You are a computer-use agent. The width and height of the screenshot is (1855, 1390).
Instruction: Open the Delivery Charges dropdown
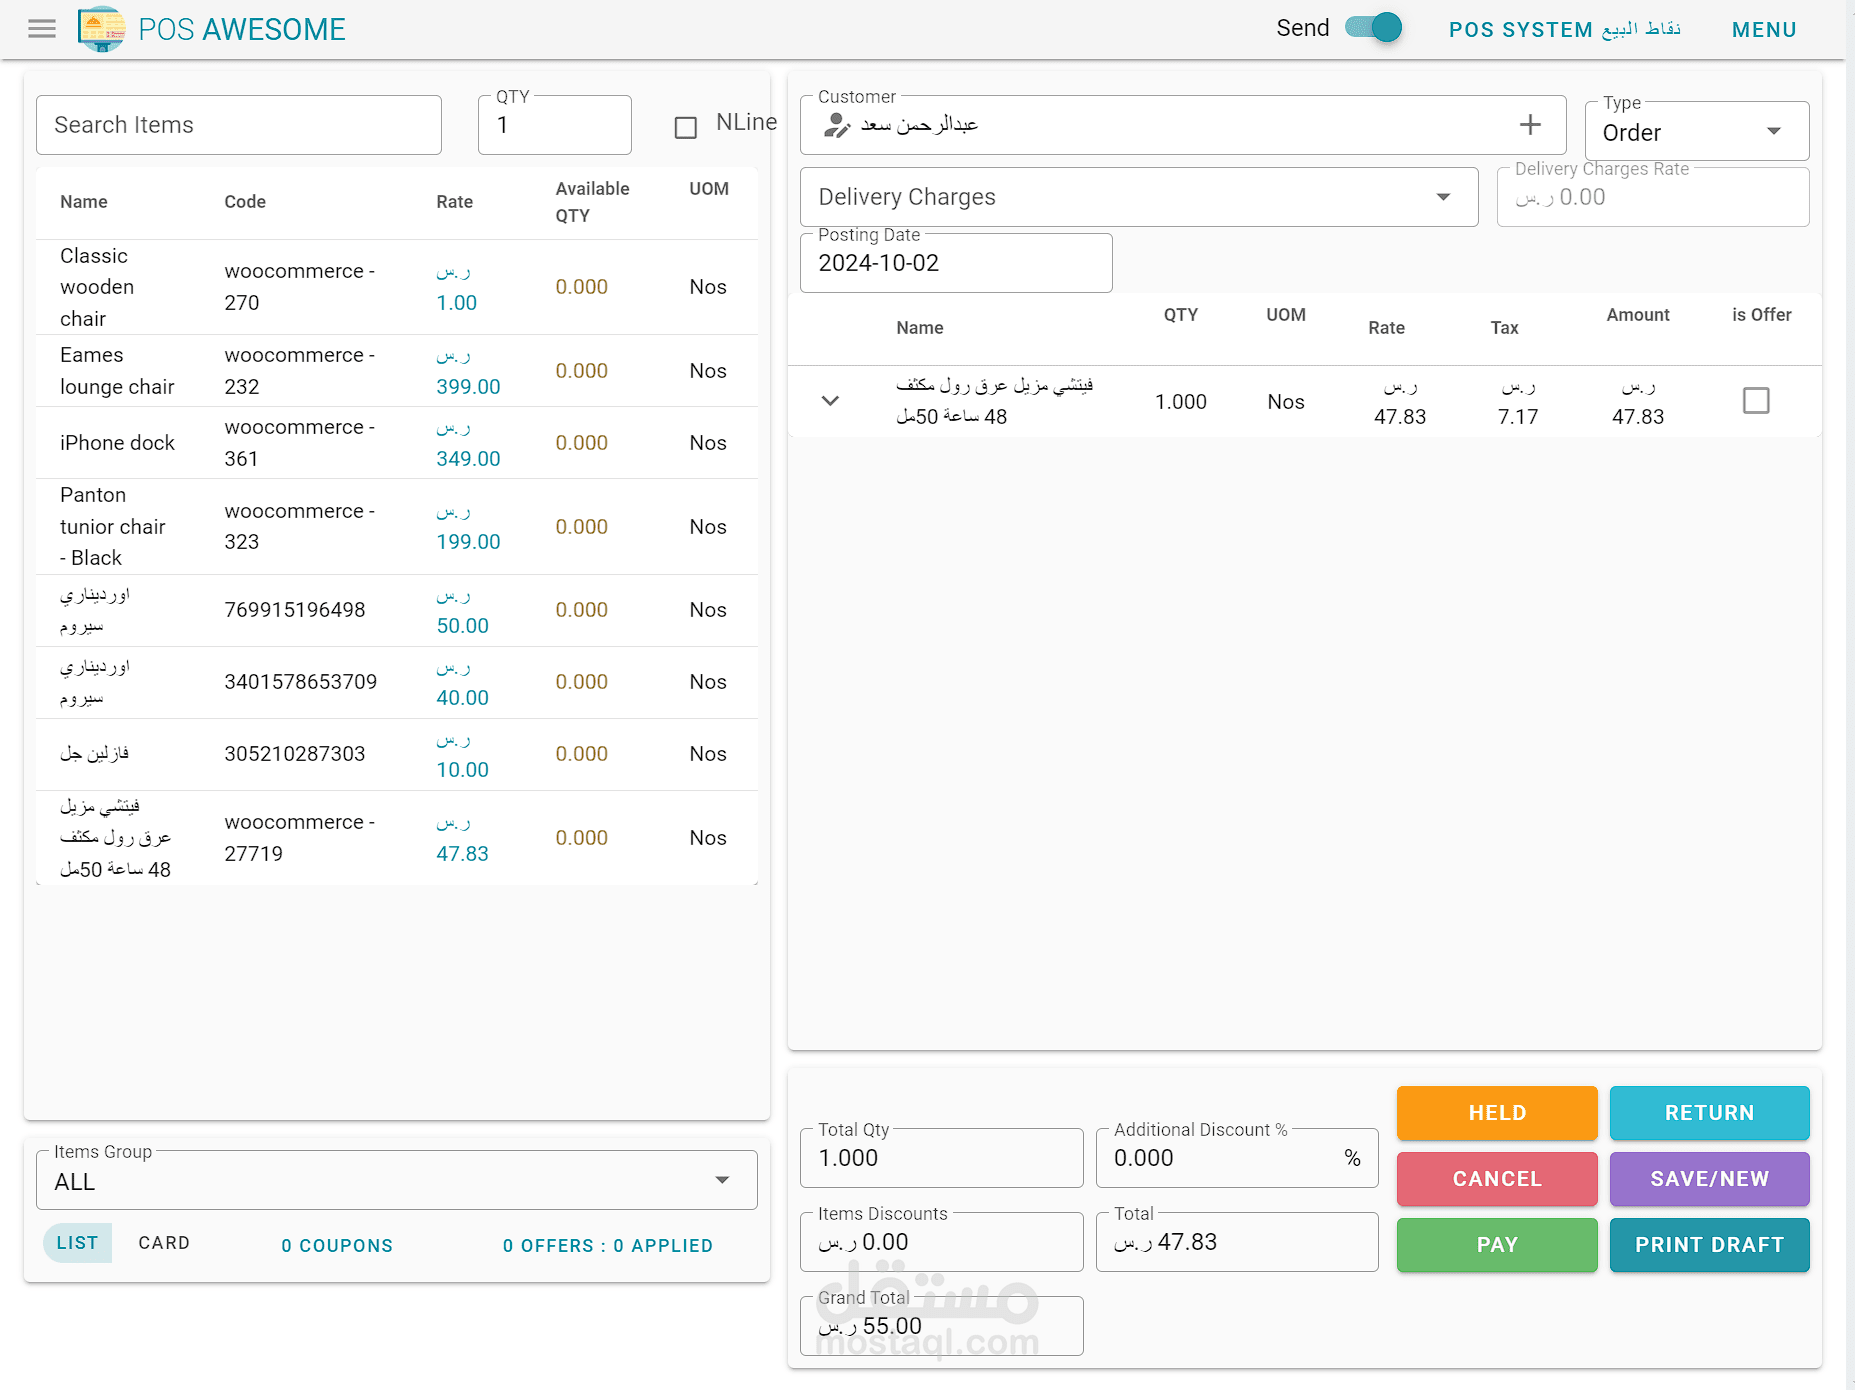click(1443, 197)
